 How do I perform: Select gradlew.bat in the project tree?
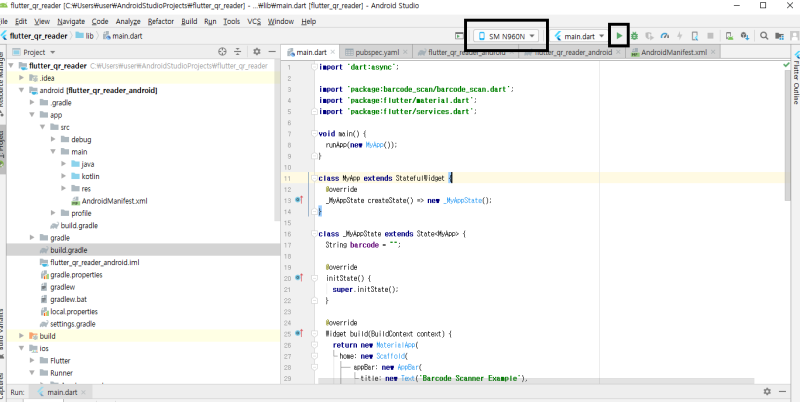[x=68, y=299]
